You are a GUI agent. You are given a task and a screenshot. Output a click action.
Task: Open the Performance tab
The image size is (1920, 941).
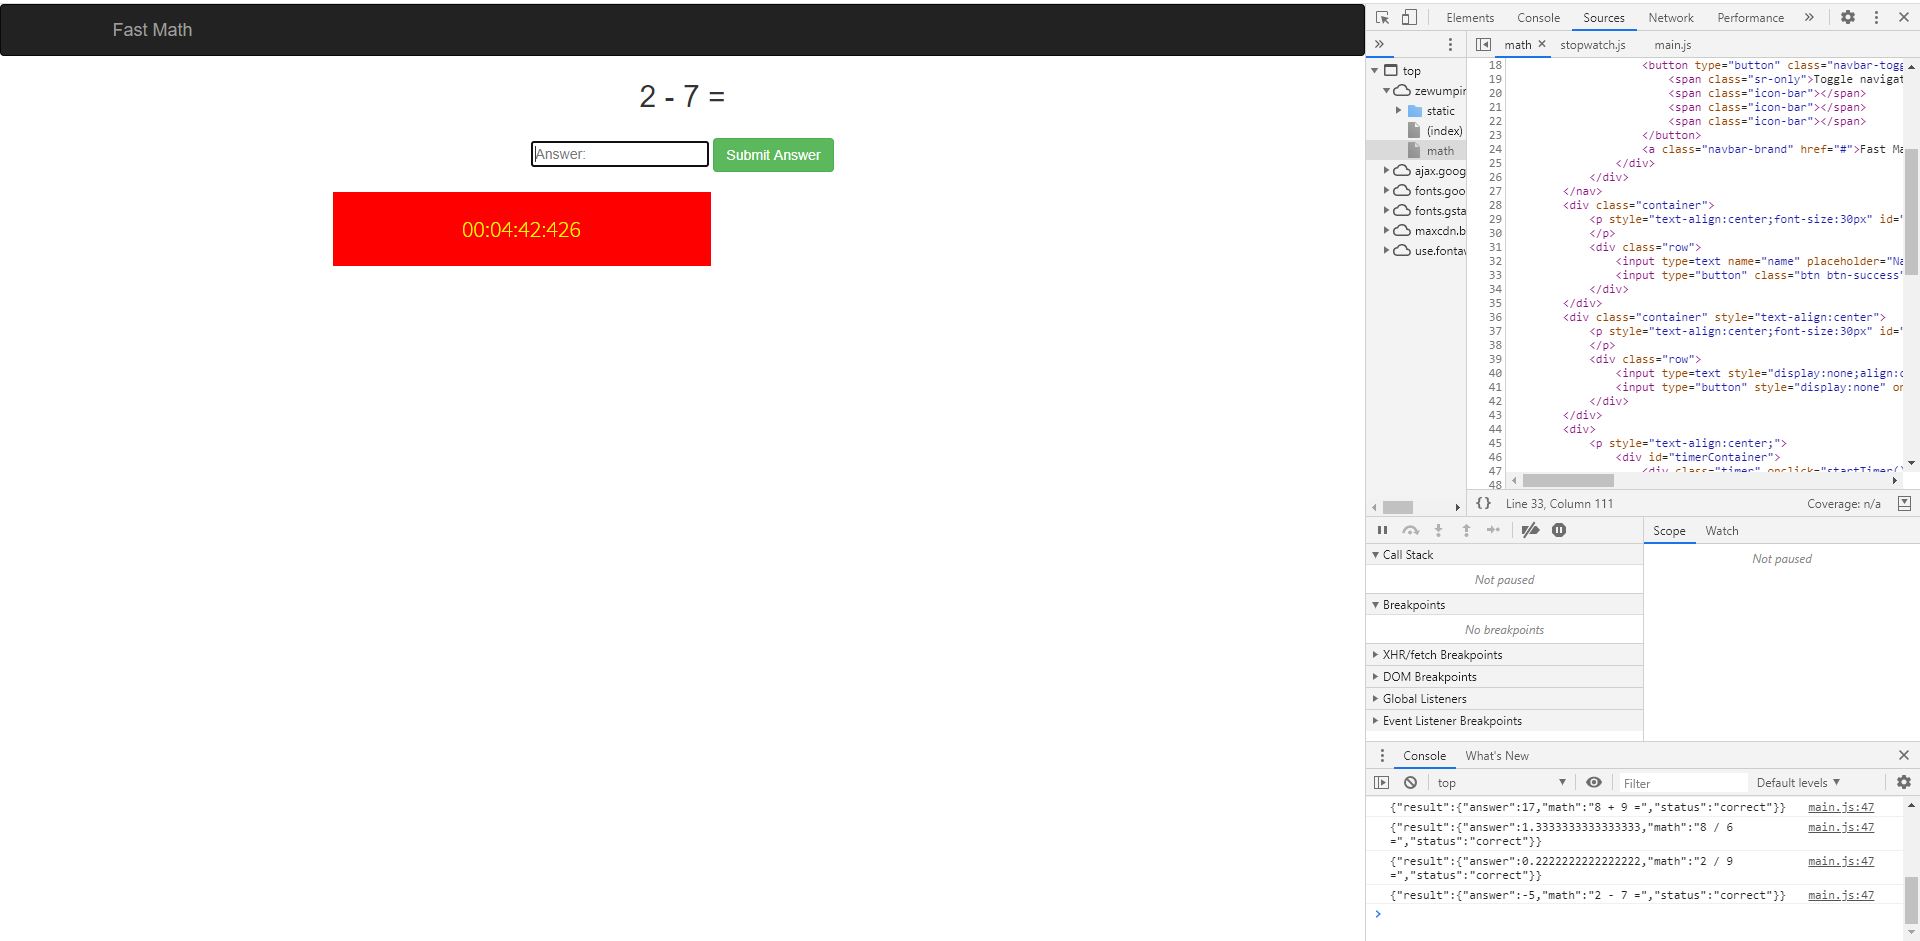coord(1750,17)
